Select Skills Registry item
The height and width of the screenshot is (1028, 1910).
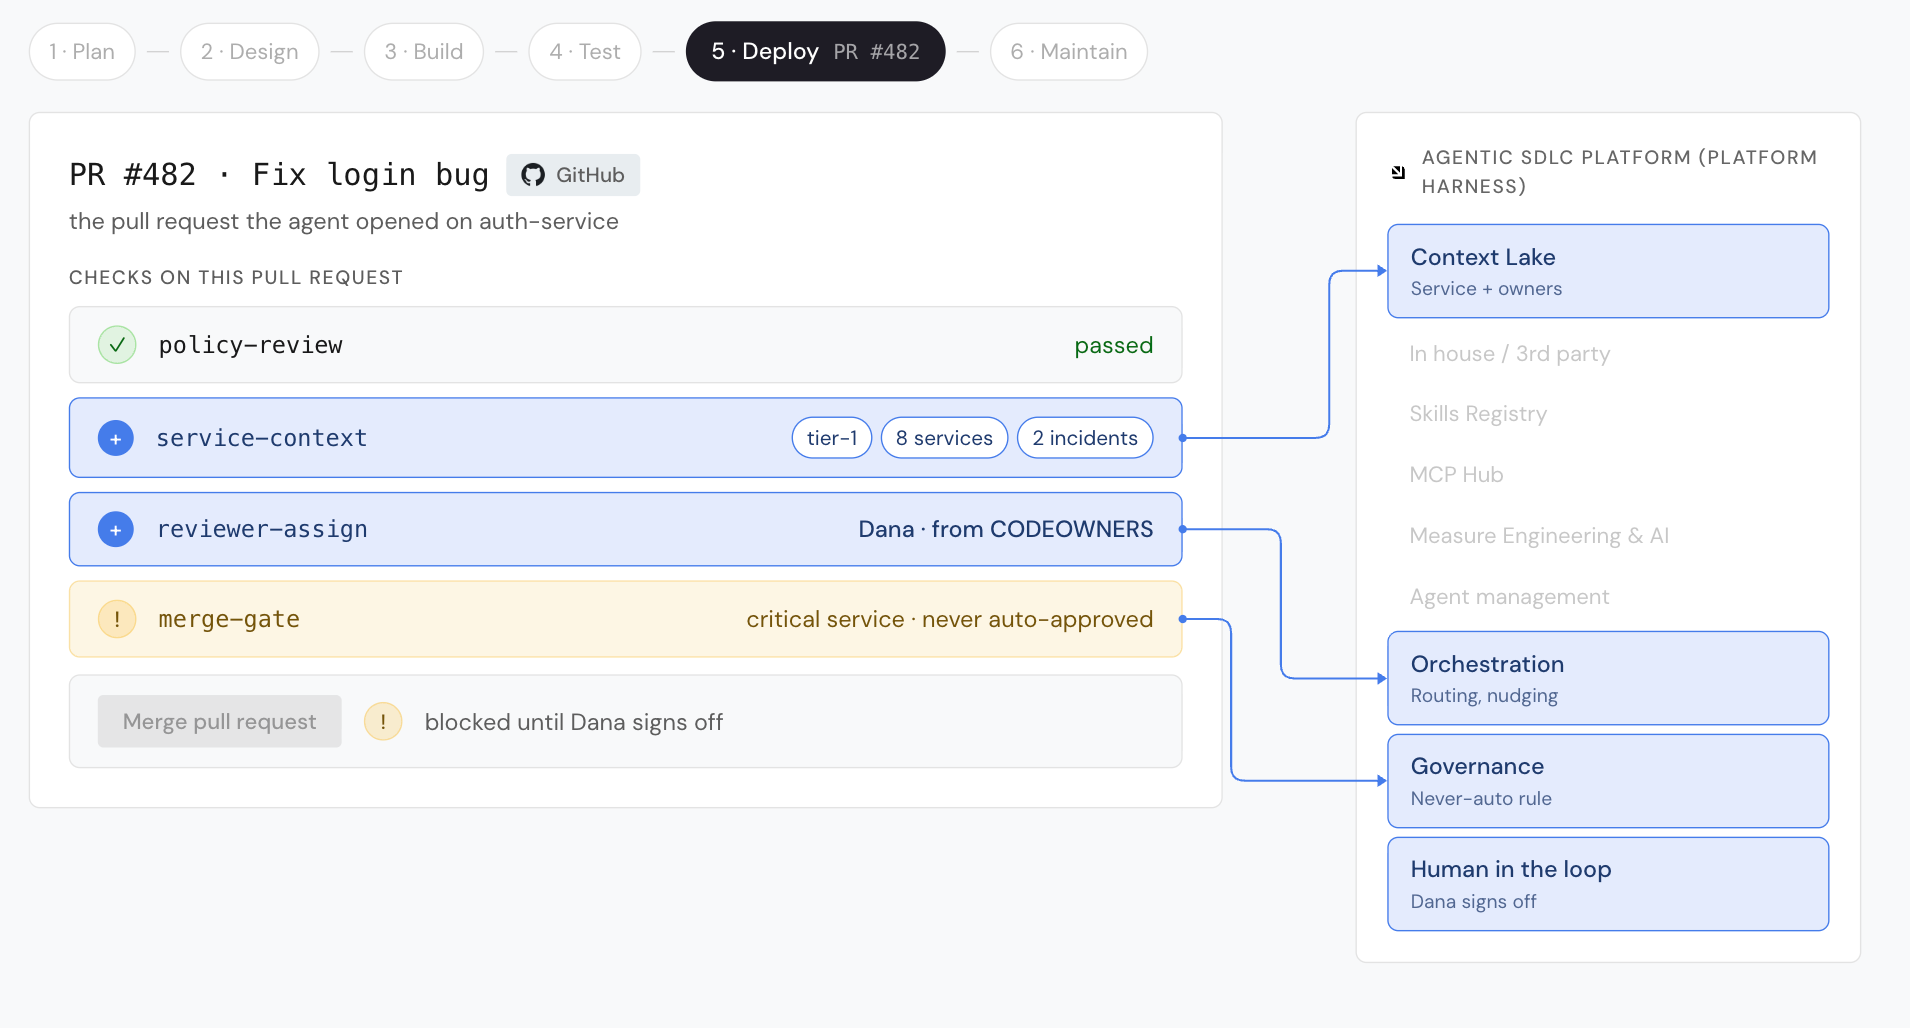coord(1478,414)
